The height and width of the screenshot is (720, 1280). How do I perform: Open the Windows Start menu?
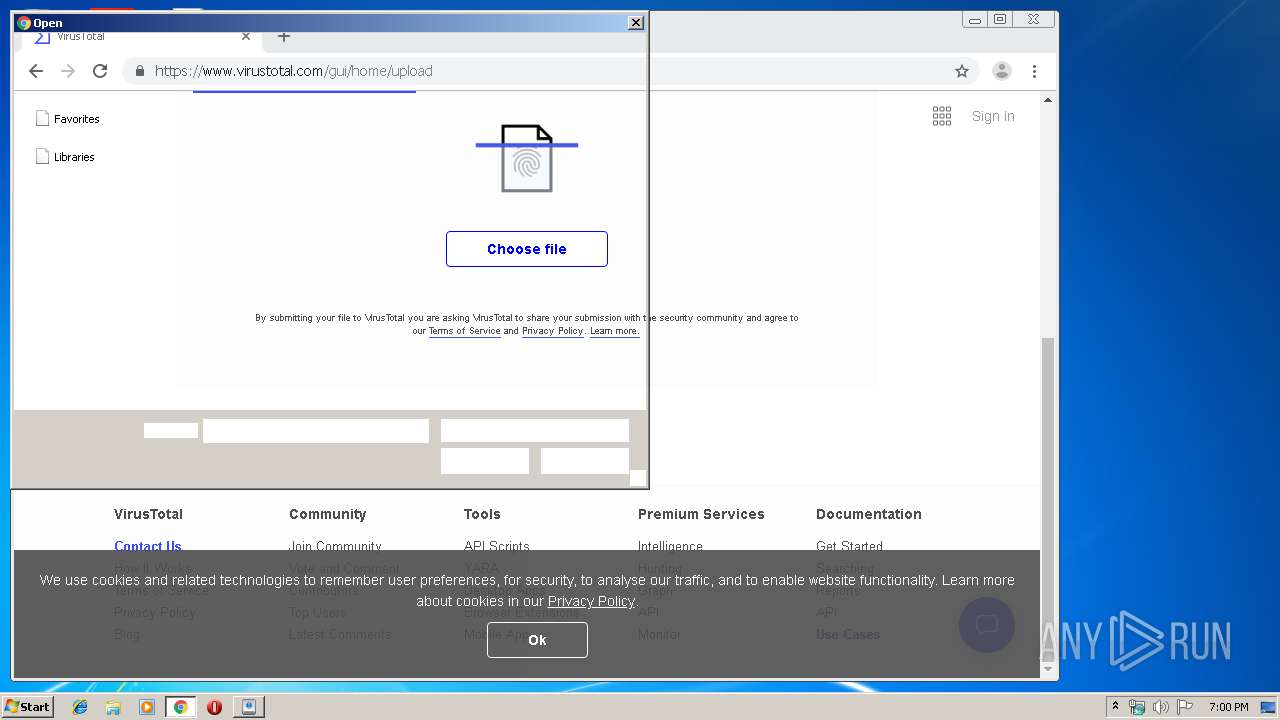tap(27, 706)
